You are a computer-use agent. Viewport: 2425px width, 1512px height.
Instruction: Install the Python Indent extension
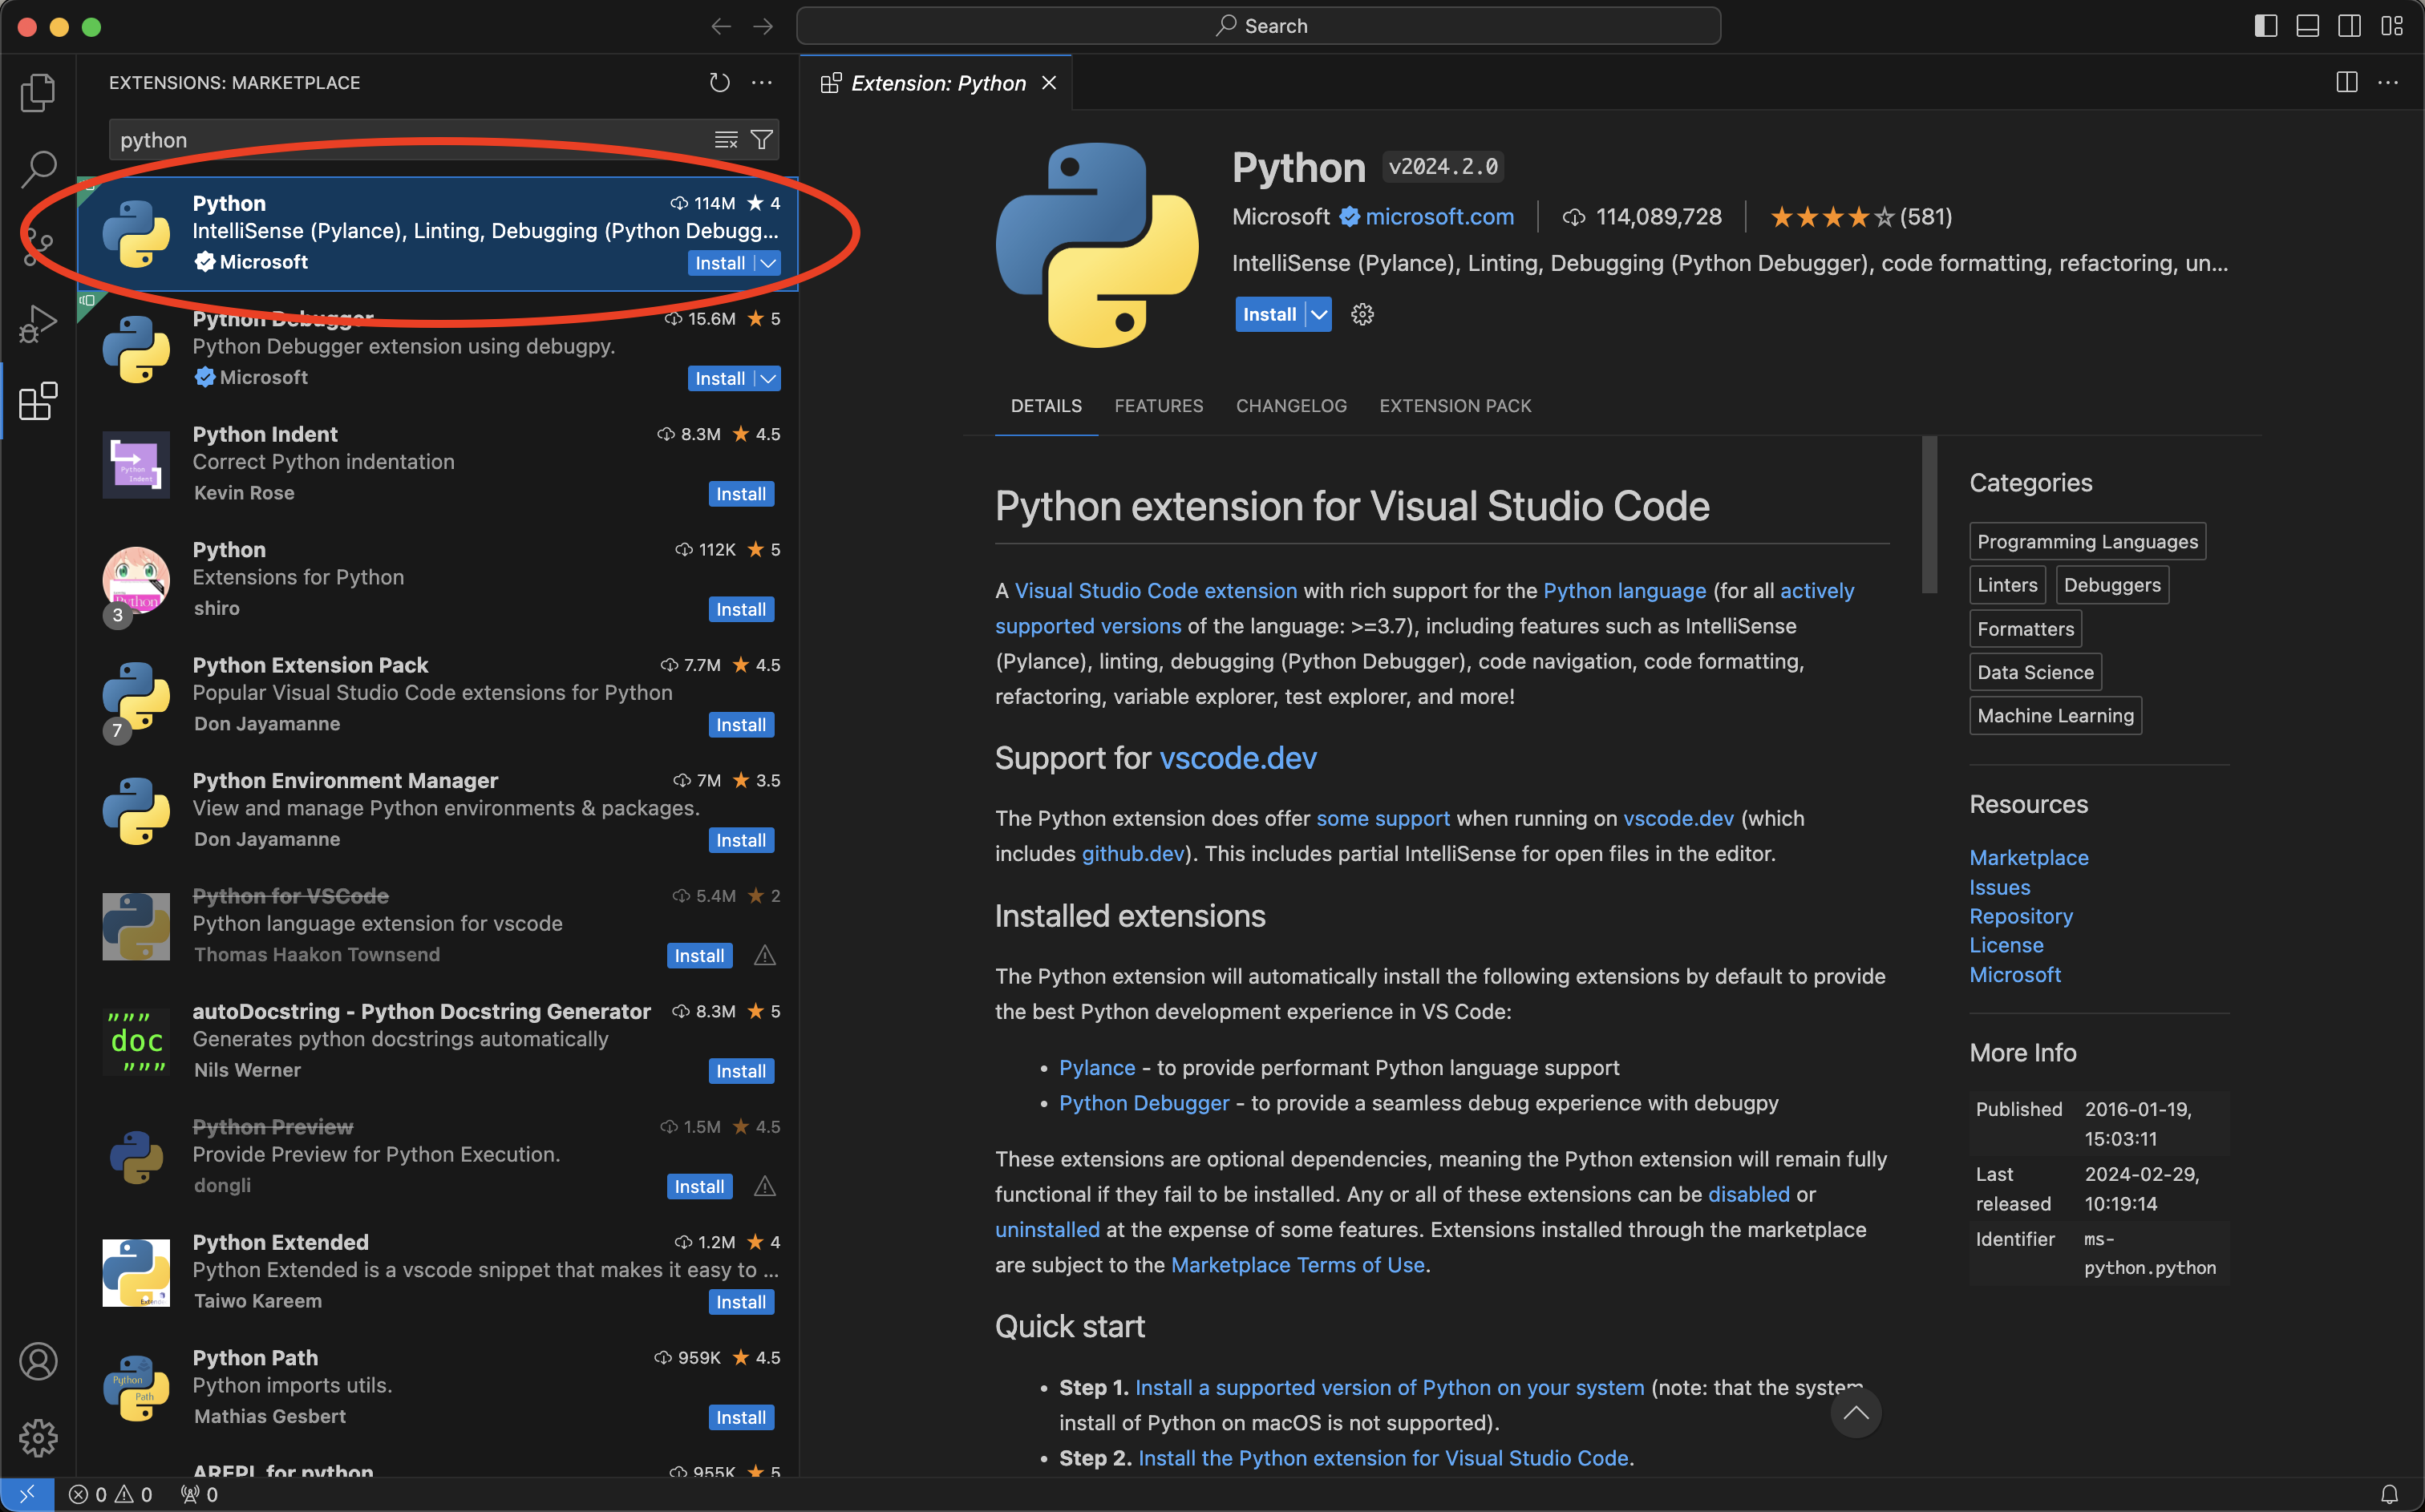tap(741, 494)
